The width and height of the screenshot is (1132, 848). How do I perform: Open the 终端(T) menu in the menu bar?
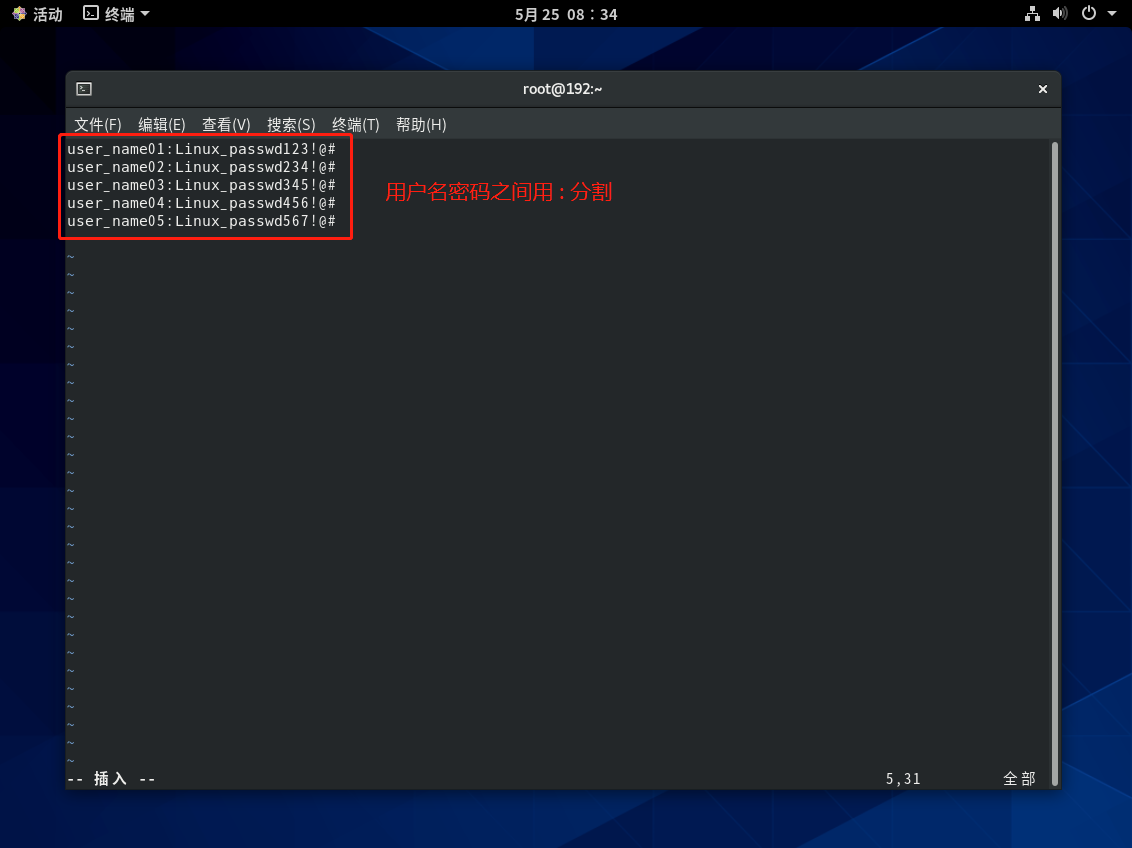[355, 124]
